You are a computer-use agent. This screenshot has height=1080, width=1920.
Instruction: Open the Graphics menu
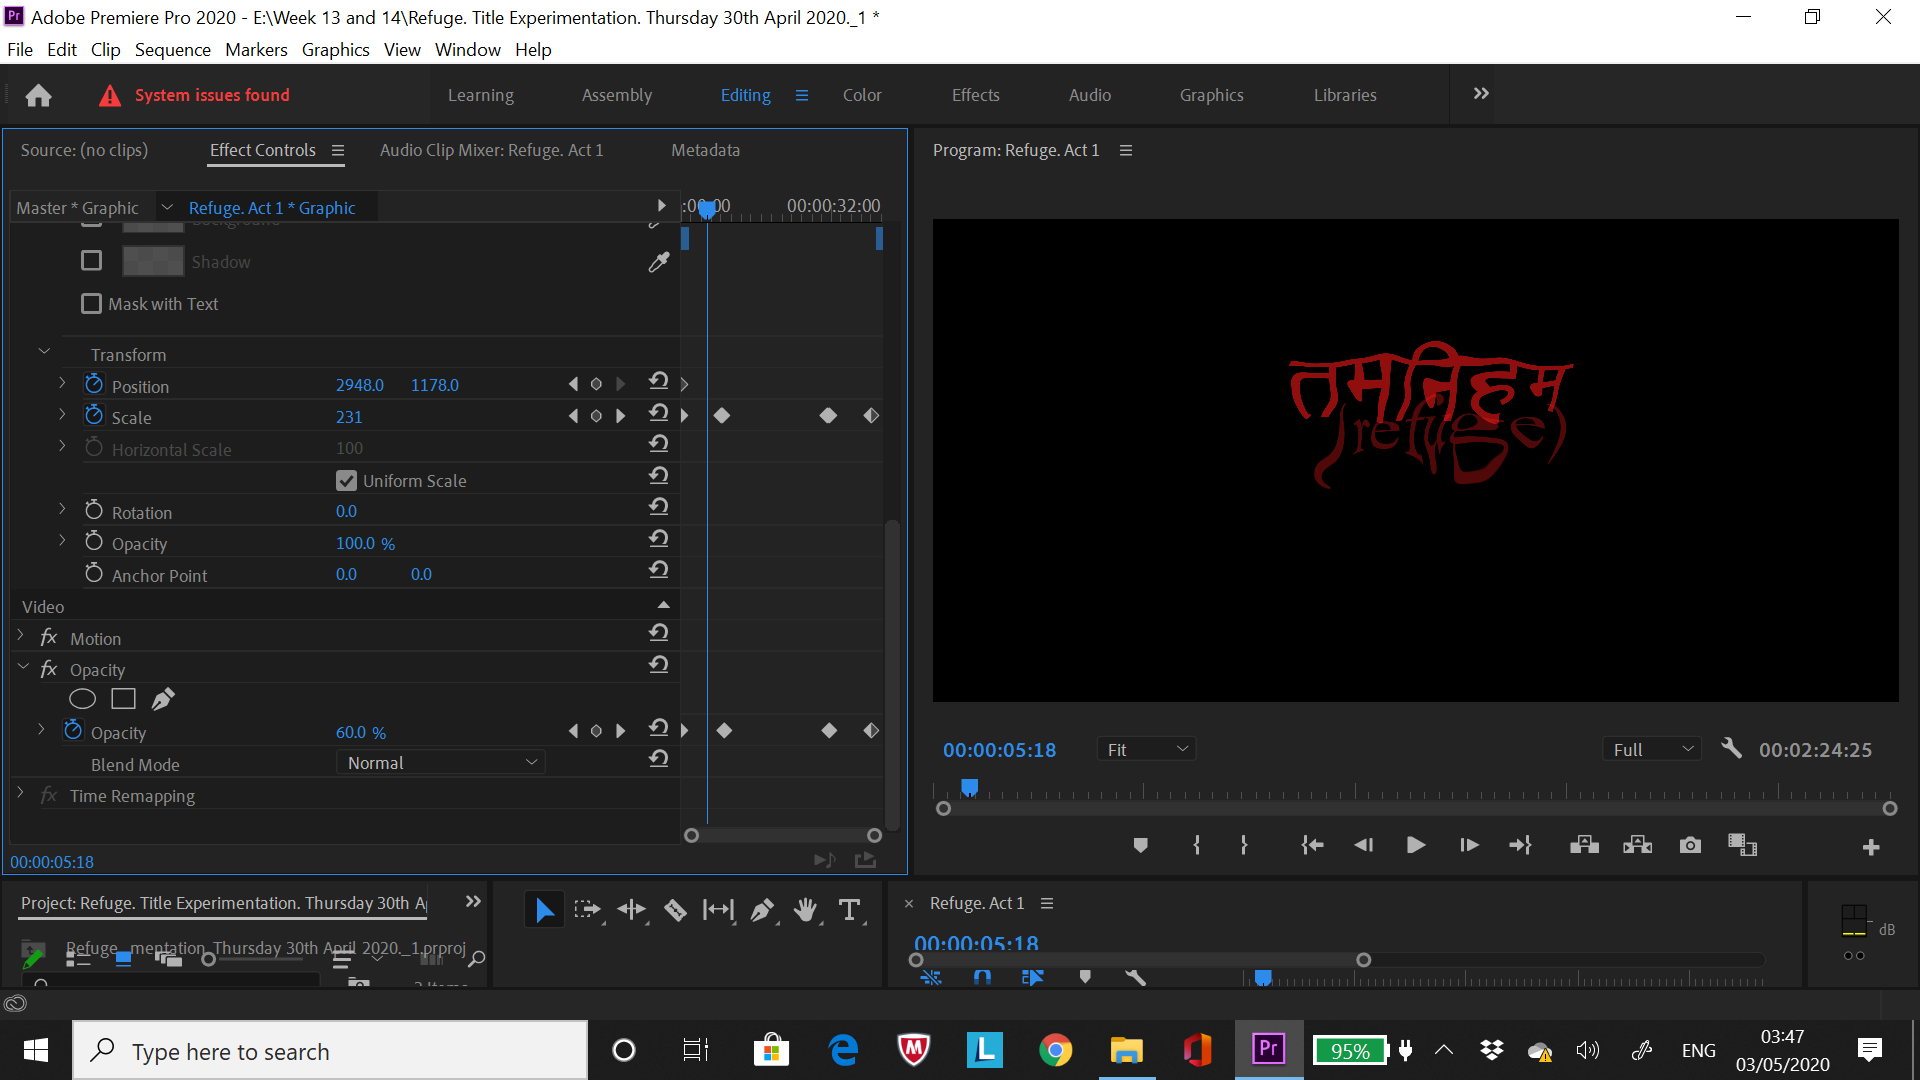pyautogui.click(x=335, y=49)
